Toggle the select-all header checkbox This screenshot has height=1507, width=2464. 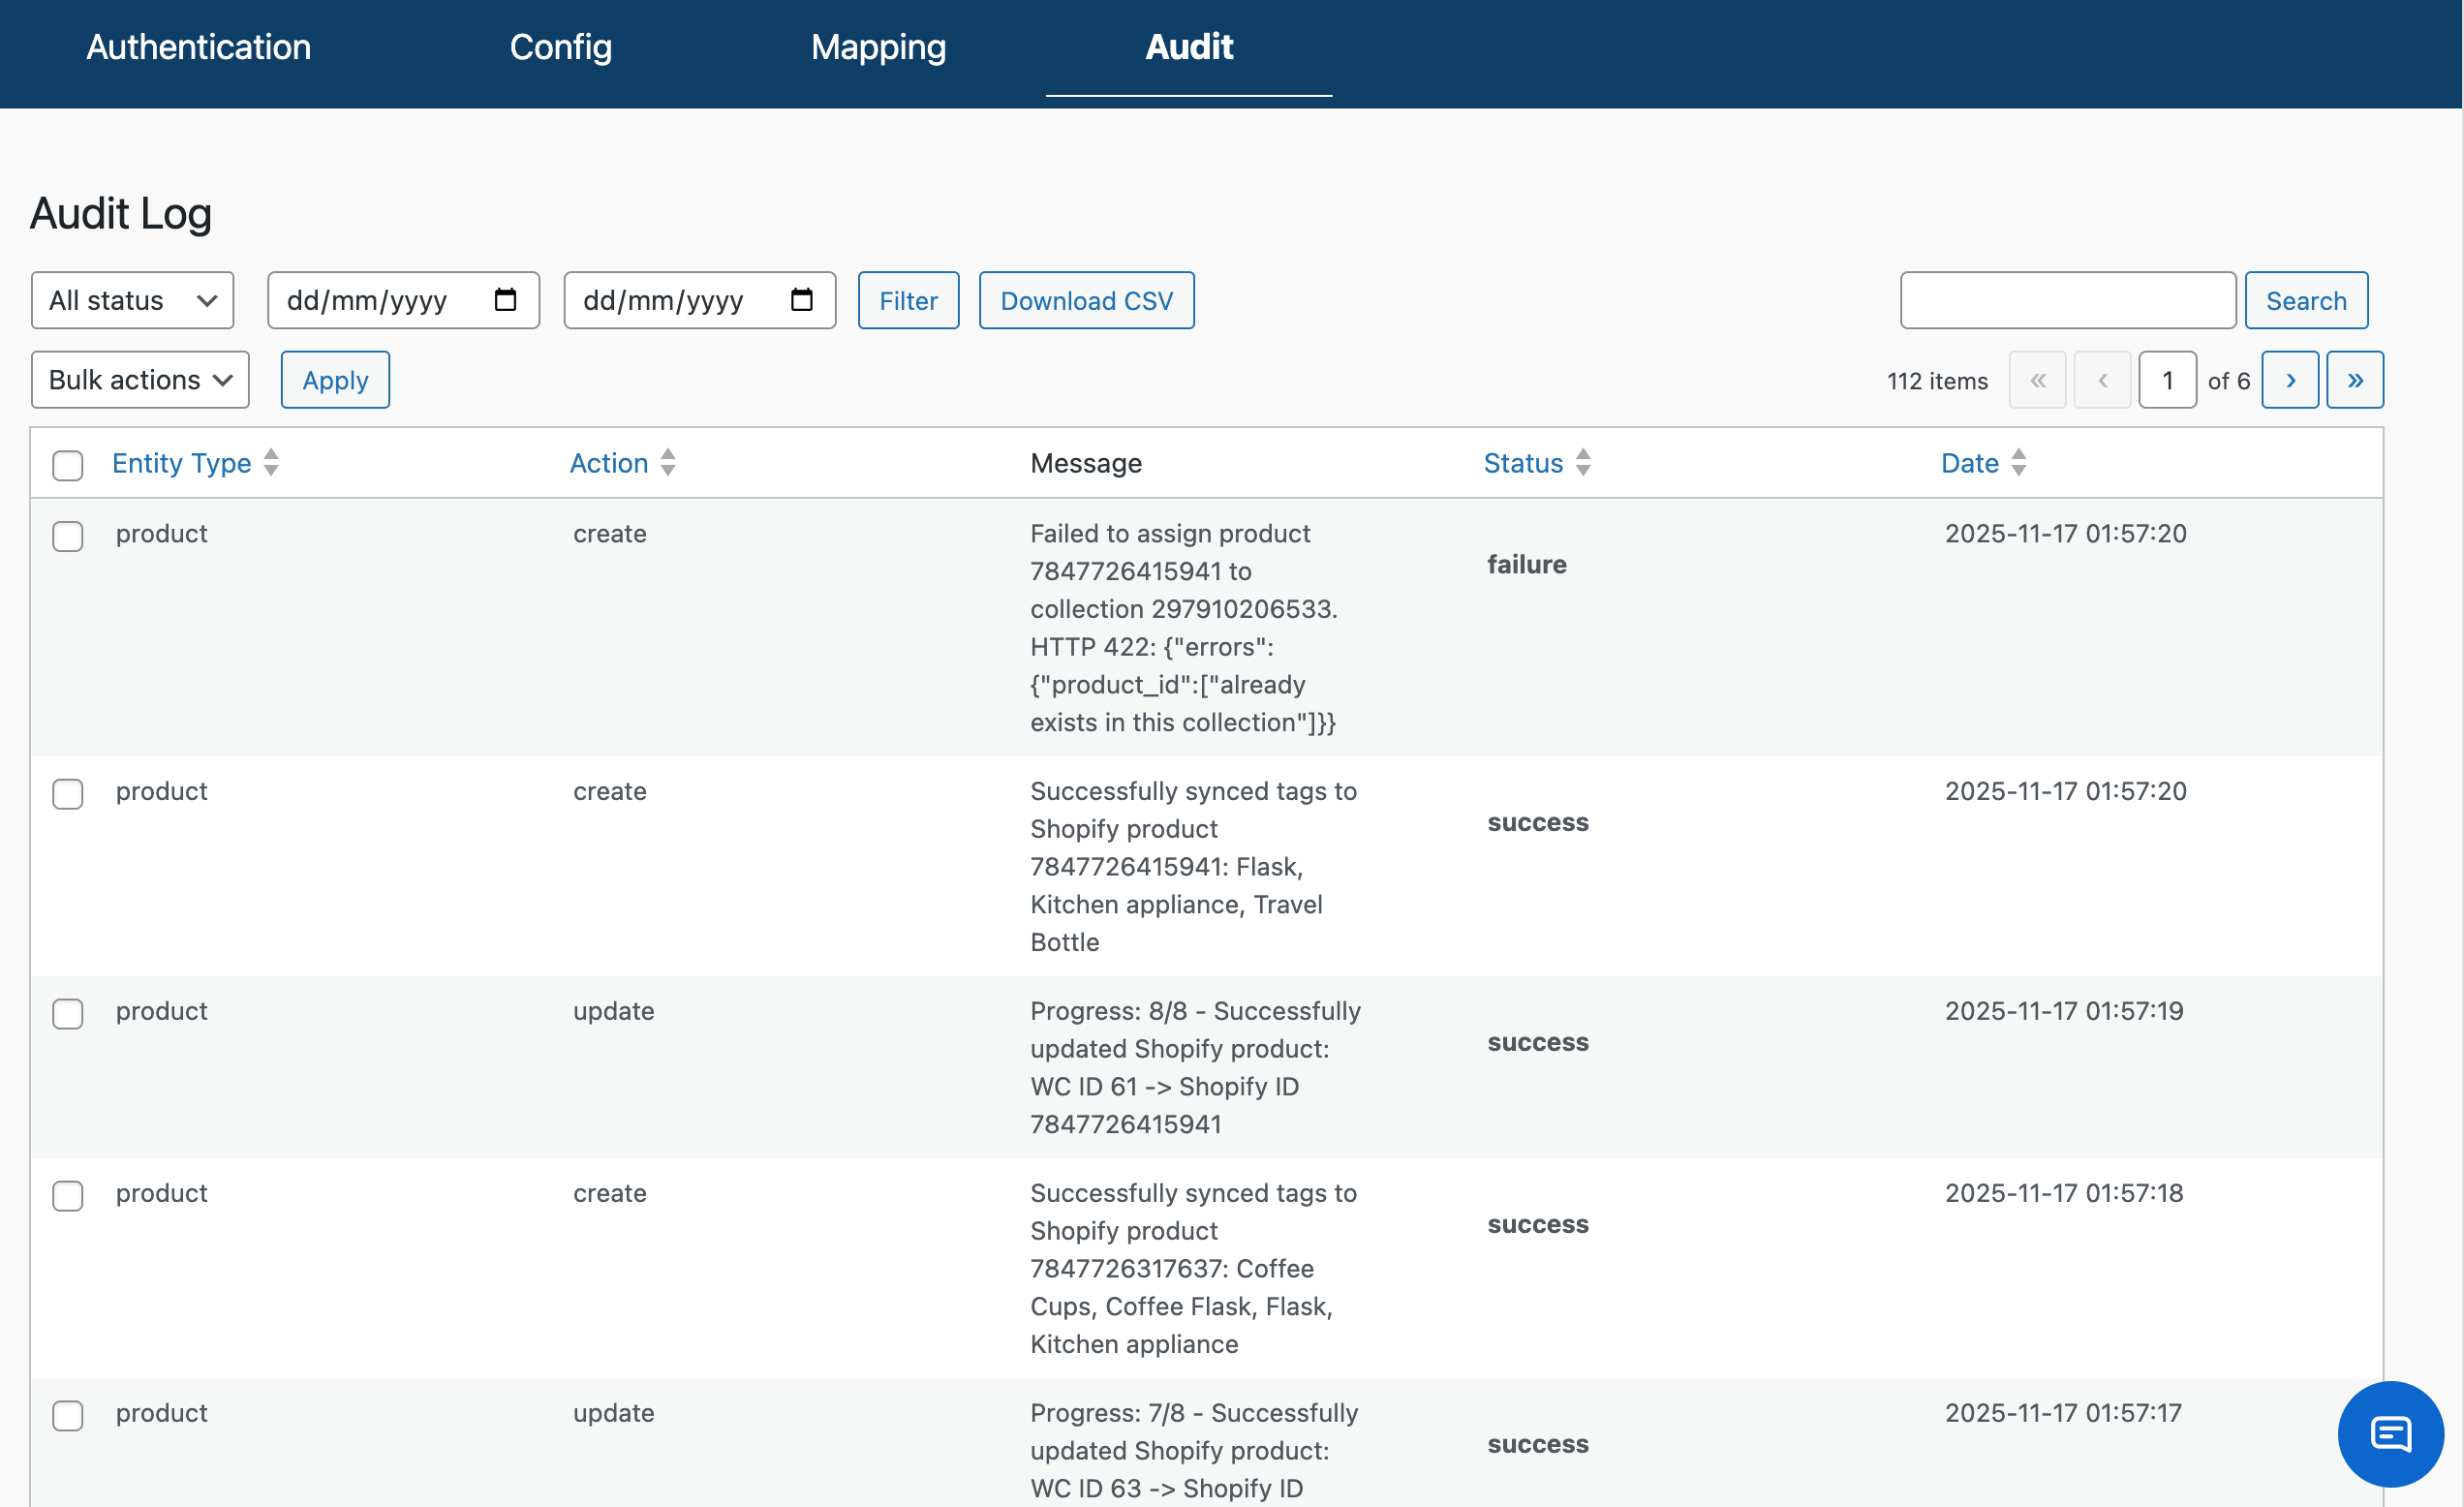[x=68, y=465]
